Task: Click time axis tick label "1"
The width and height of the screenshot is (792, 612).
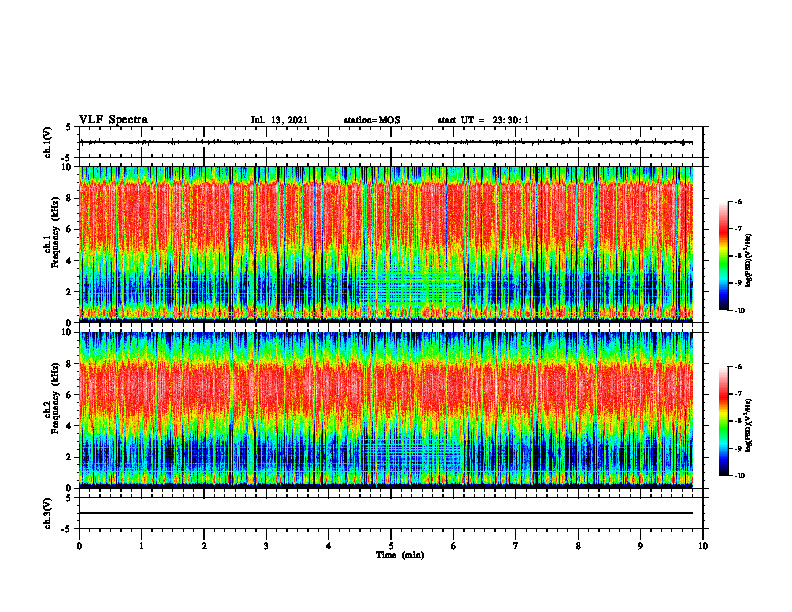Action: 141,546
